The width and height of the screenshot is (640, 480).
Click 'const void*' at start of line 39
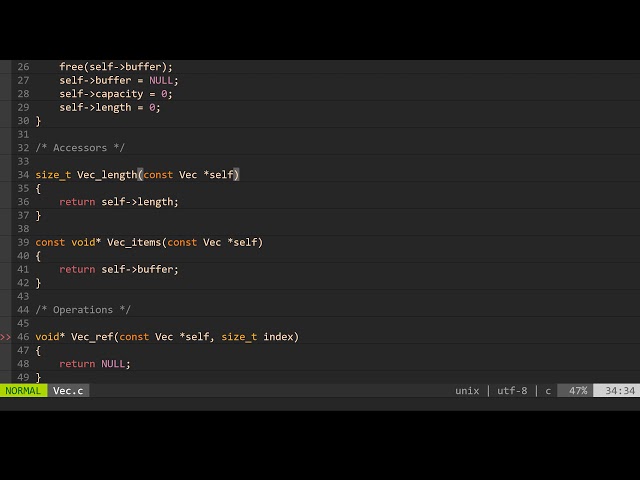click(68, 242)
